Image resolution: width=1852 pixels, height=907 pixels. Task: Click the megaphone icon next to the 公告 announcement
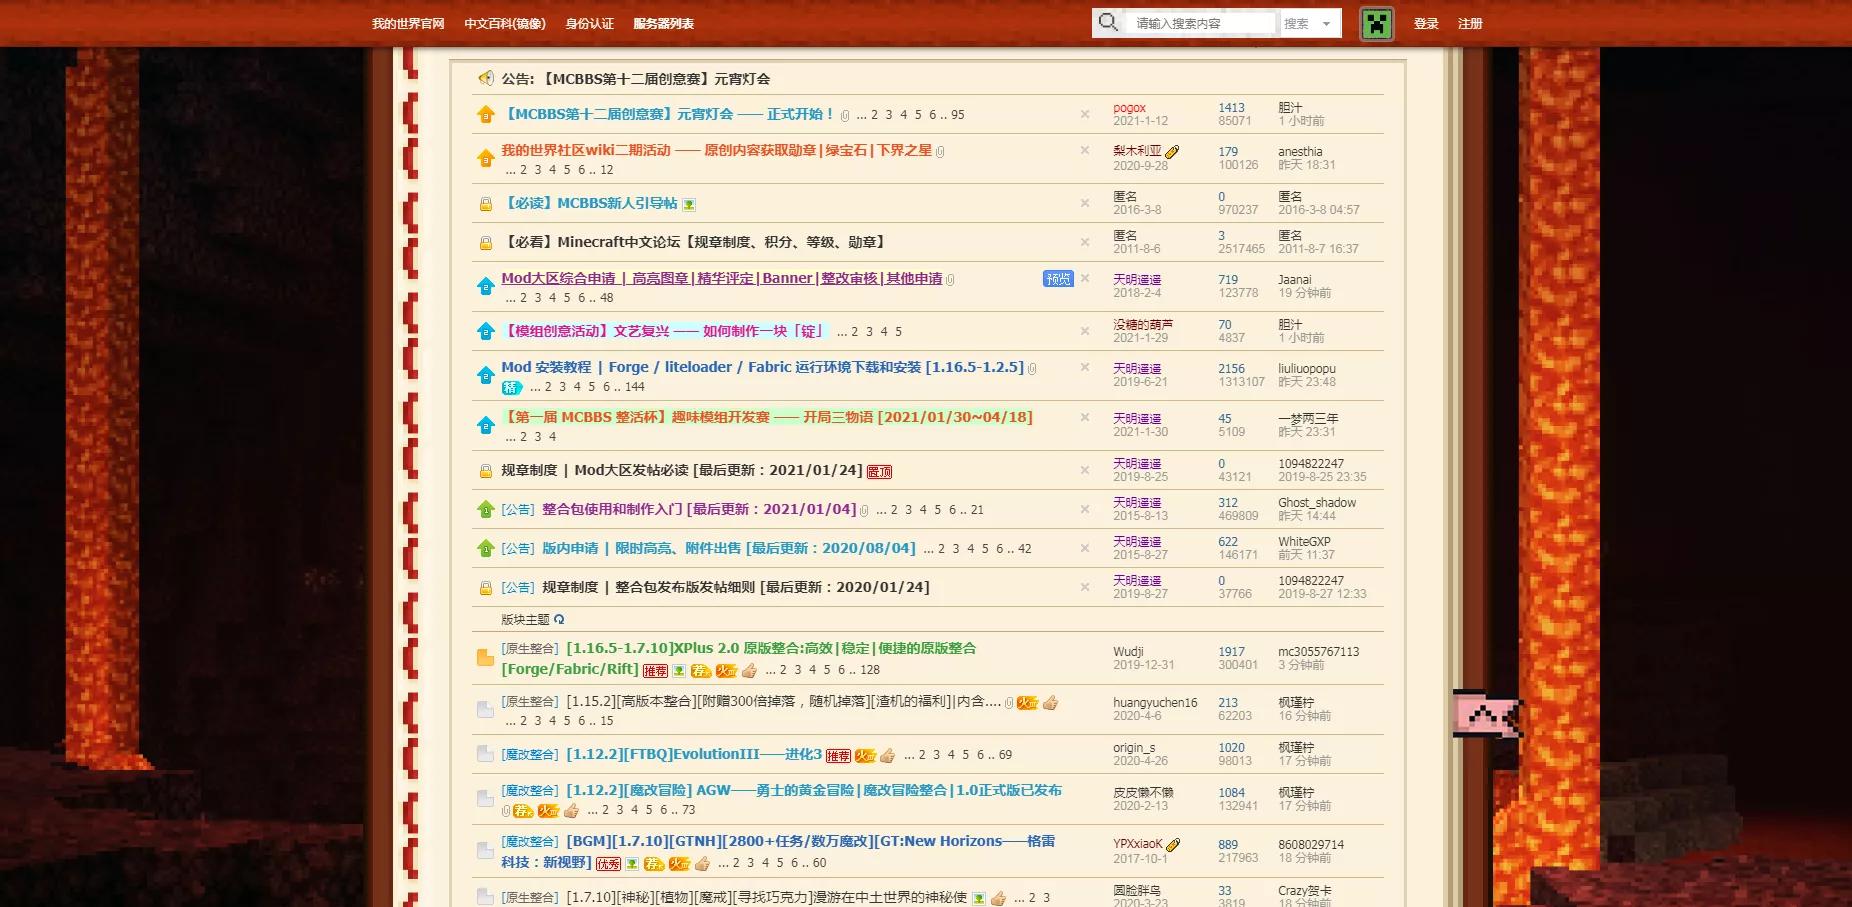487,79
